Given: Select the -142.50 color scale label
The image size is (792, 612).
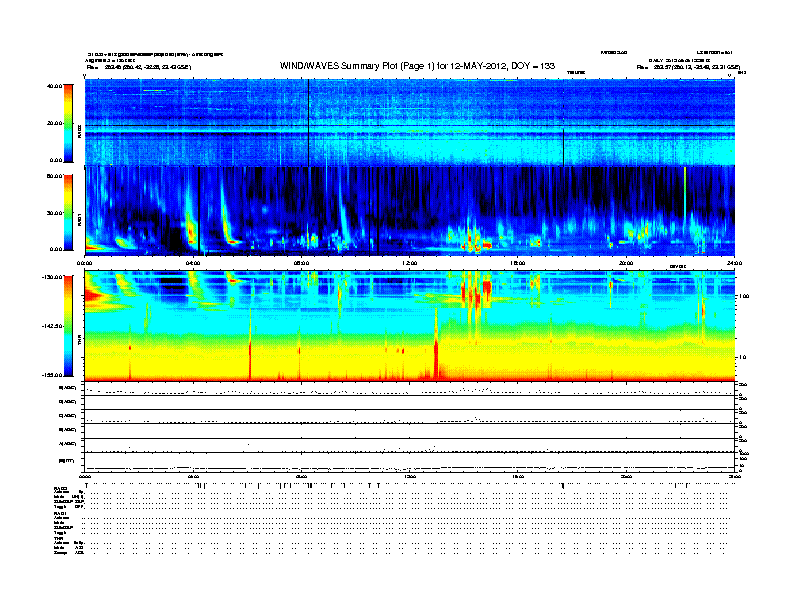Looking at the screenshot, I should click(x=52, y=326).
